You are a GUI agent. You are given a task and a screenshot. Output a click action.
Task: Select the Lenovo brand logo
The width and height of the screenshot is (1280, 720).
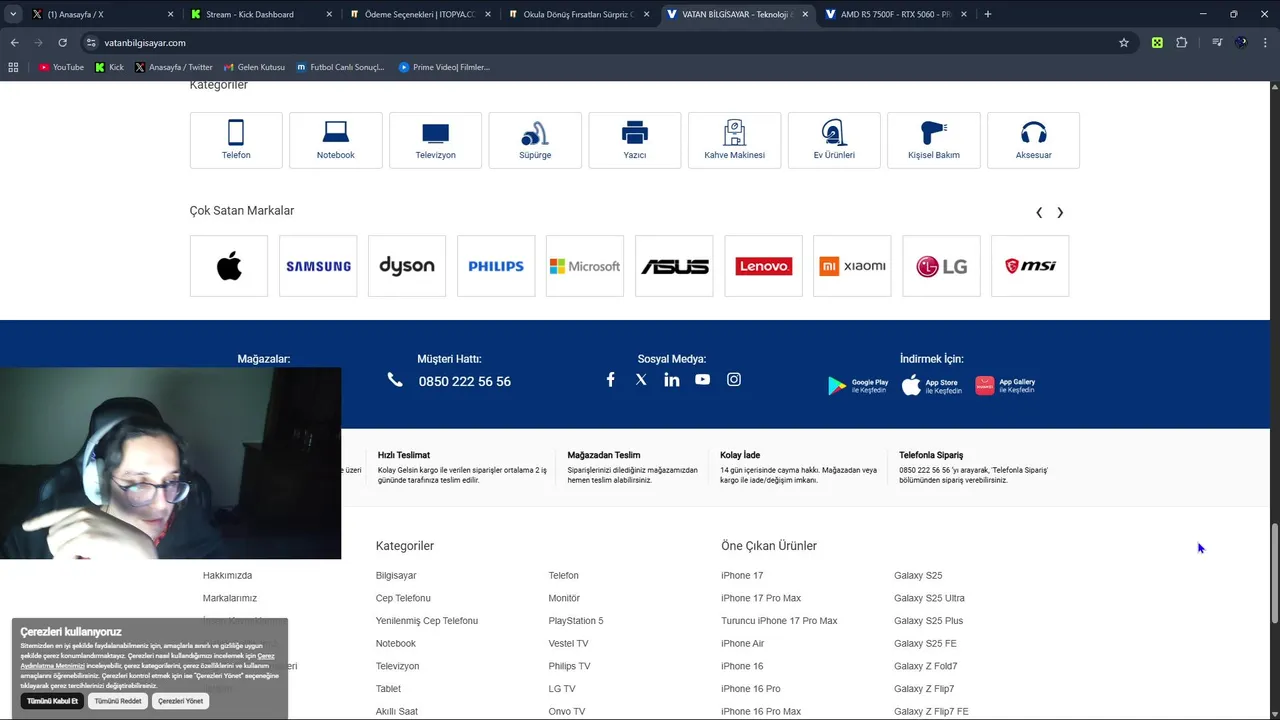click(x=763, y=266)
